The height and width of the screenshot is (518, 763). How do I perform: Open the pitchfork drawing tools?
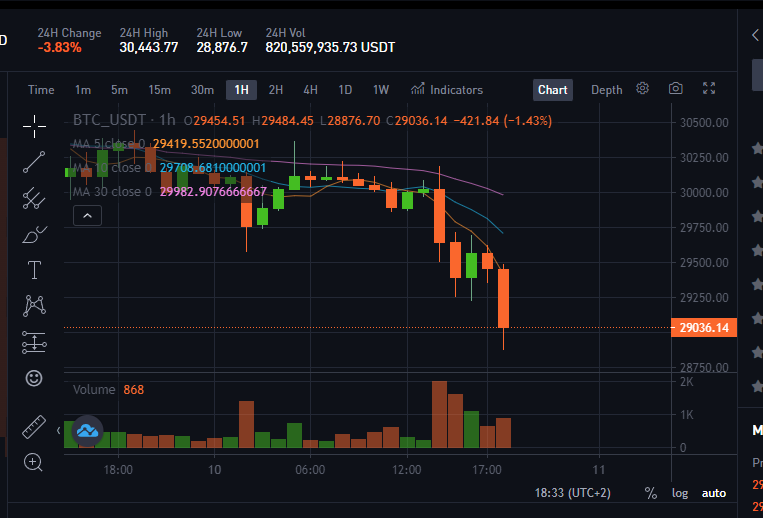pyautogui.click(x=34, y=198)
